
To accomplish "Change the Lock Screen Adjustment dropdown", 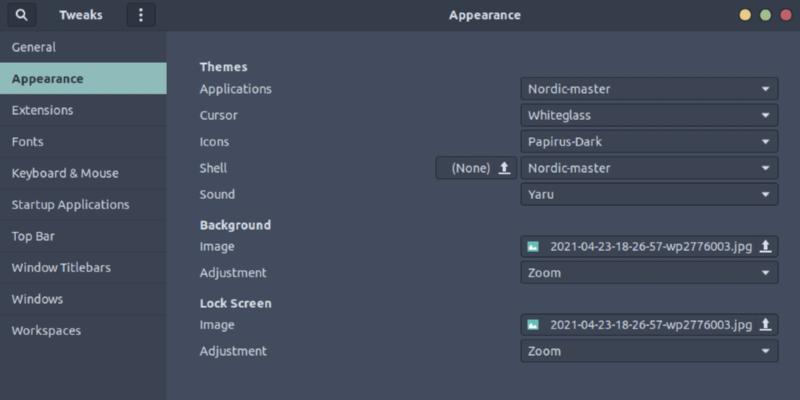I will click(x=649, y=351).
